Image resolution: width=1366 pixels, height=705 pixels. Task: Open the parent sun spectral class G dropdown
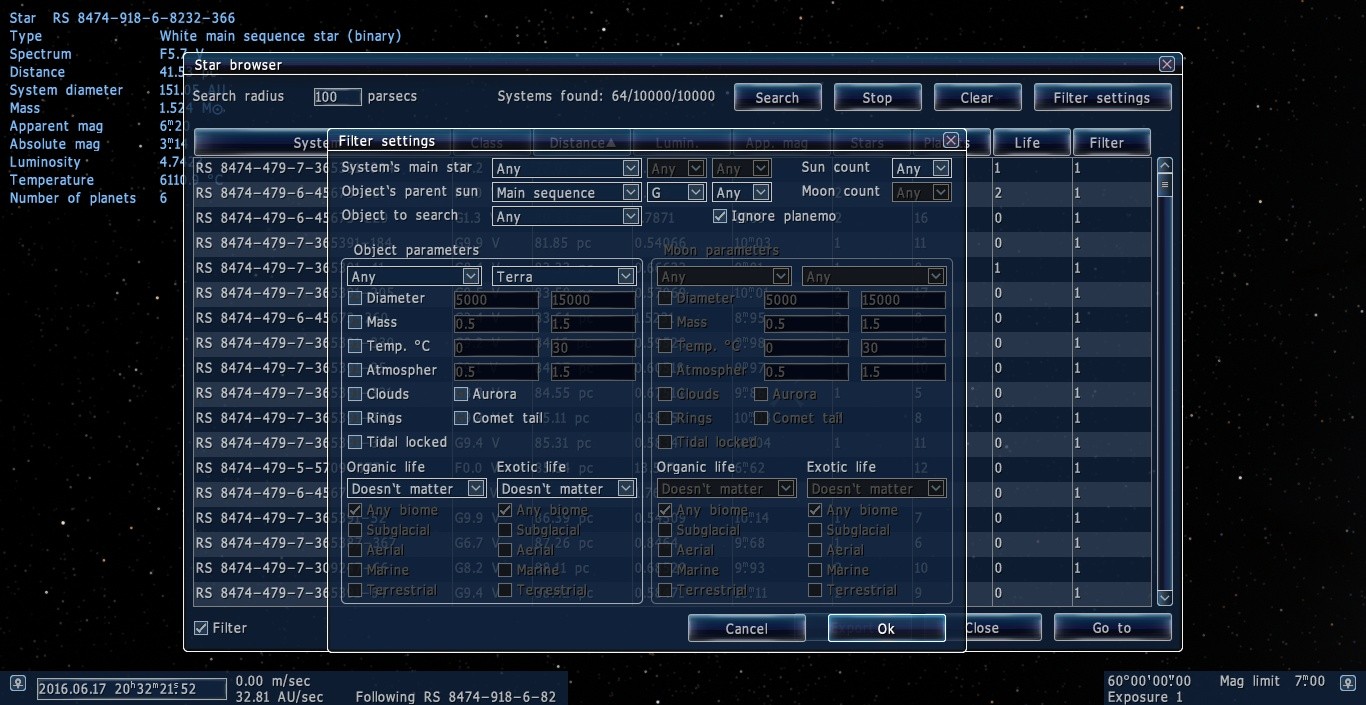(677, 193)
